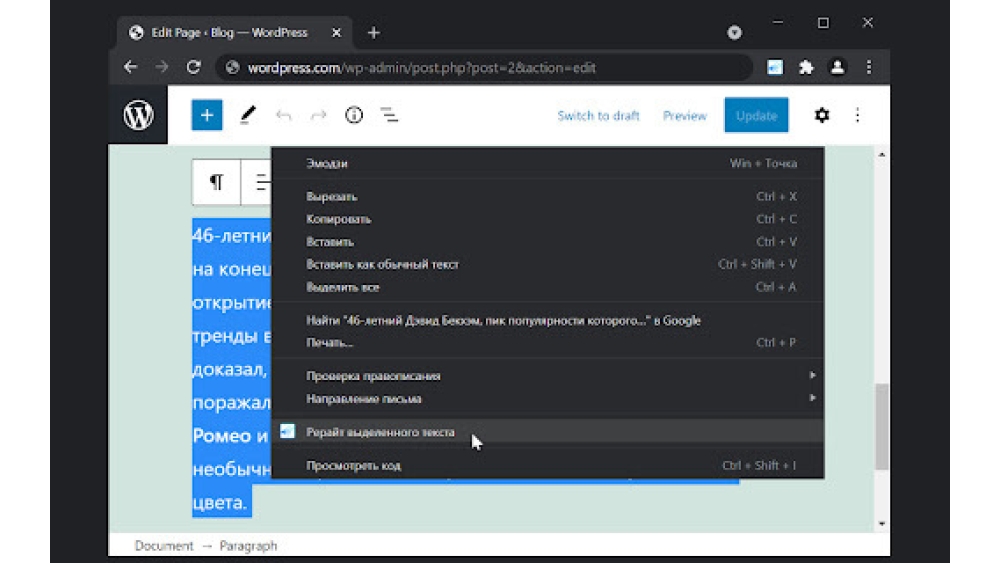Select the pencil Tools icon

[247, 115]
